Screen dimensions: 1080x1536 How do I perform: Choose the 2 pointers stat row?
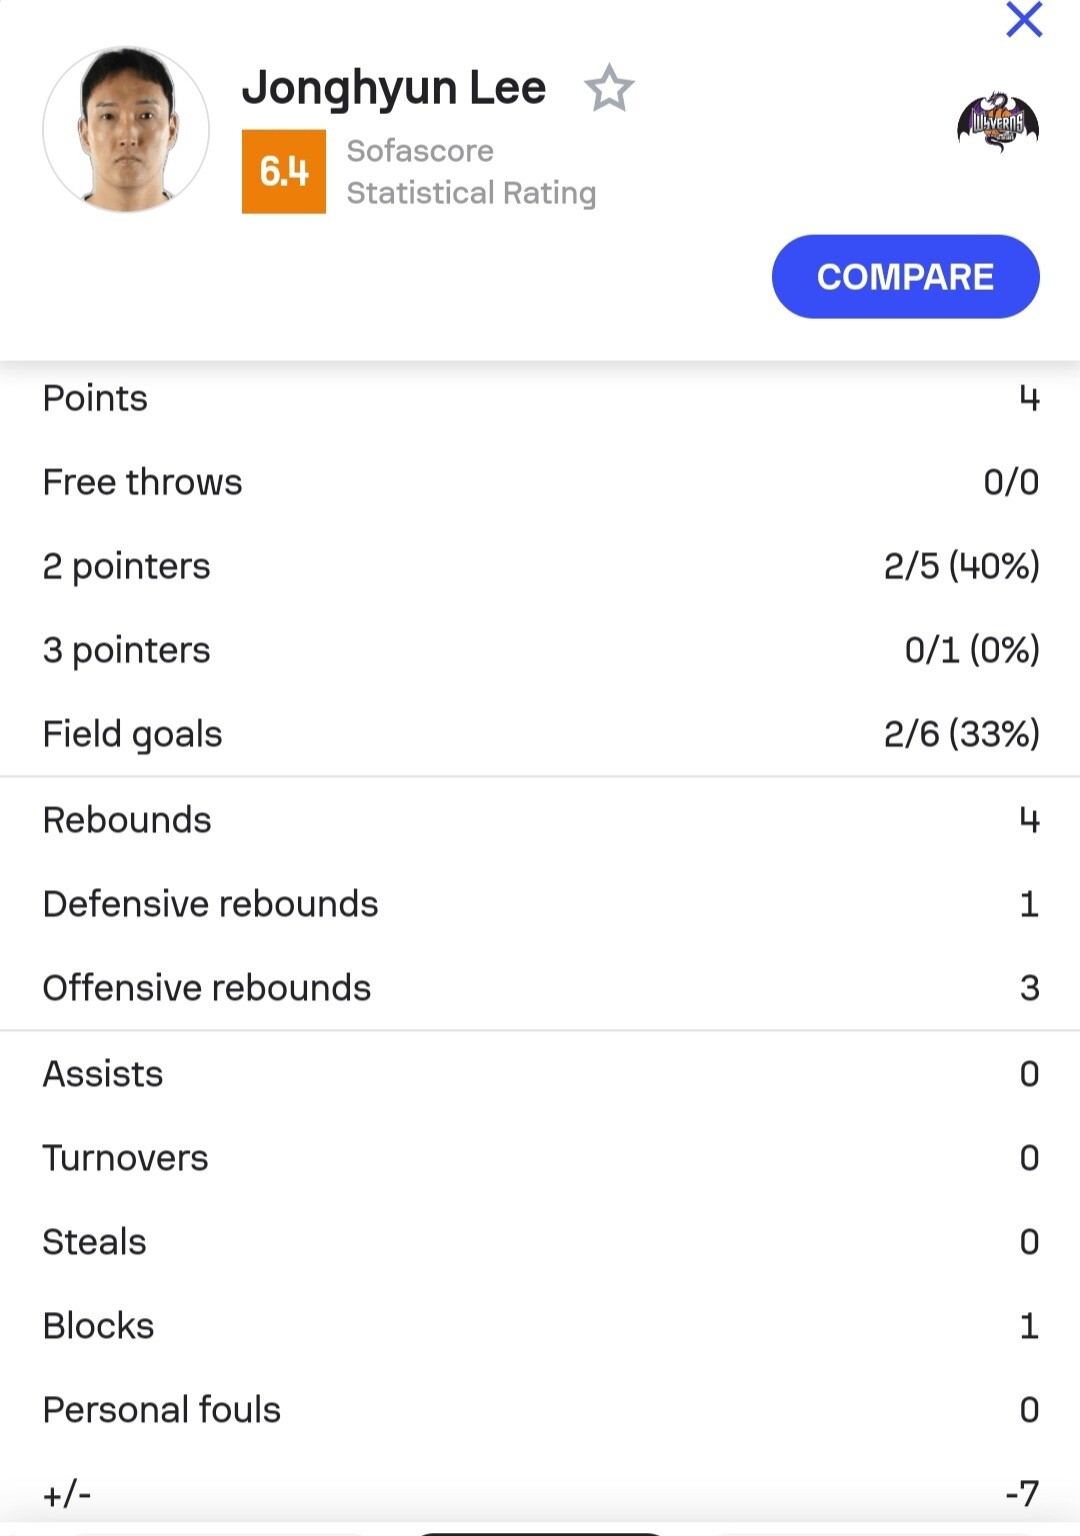tap(540, 566)
